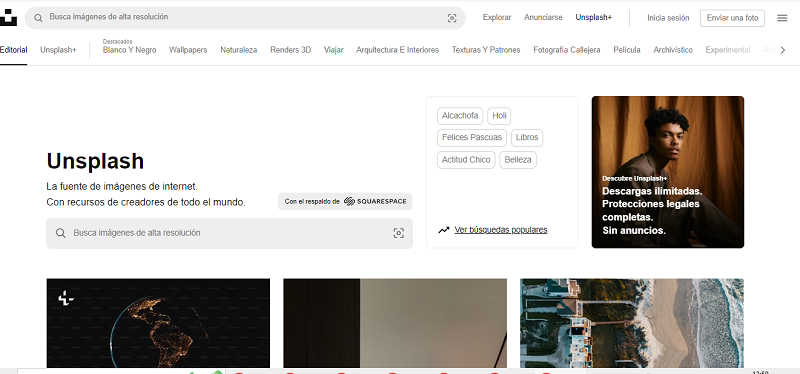Open the hamburger menu icon
This screenshot has height=374, width=800.
(782, 18)
